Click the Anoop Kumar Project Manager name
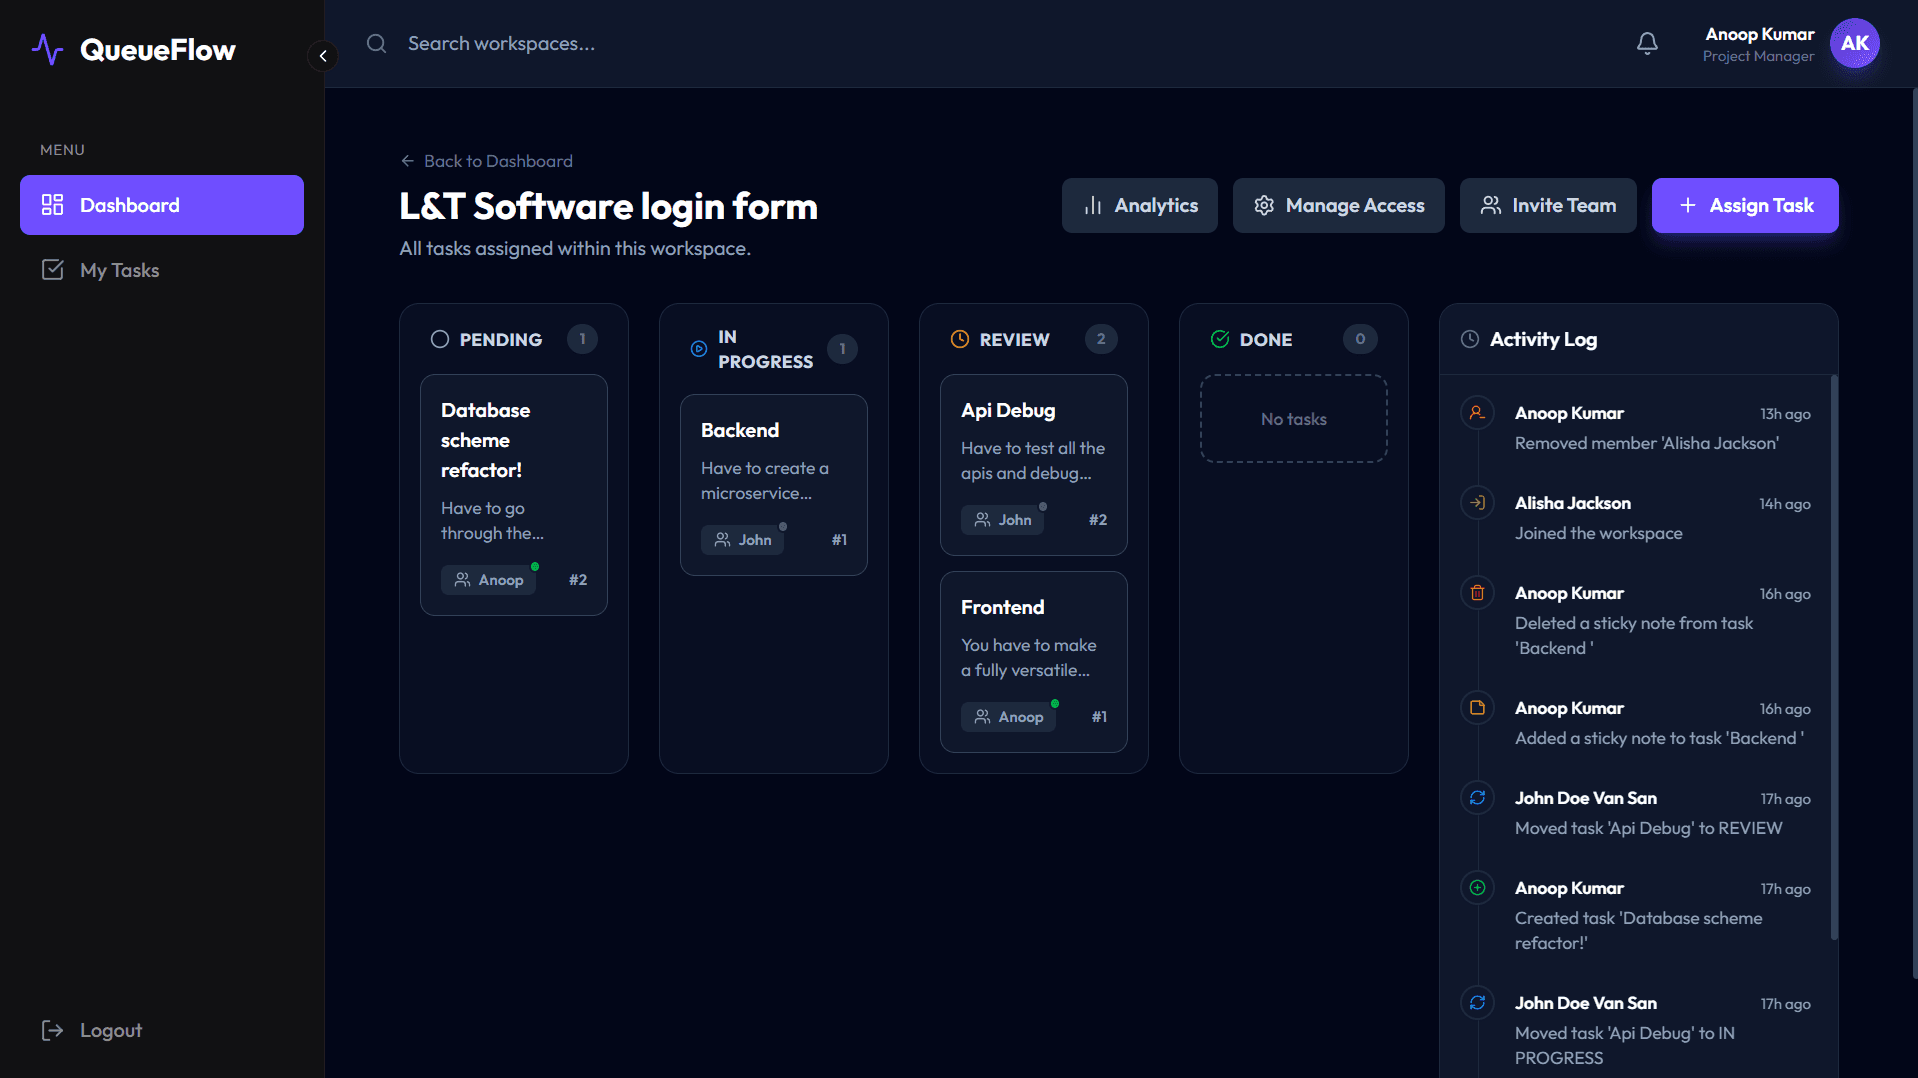Image resolution: width=1918 pixels, height=1078 pixels. pyautogui.click(x=1758, y=44)
